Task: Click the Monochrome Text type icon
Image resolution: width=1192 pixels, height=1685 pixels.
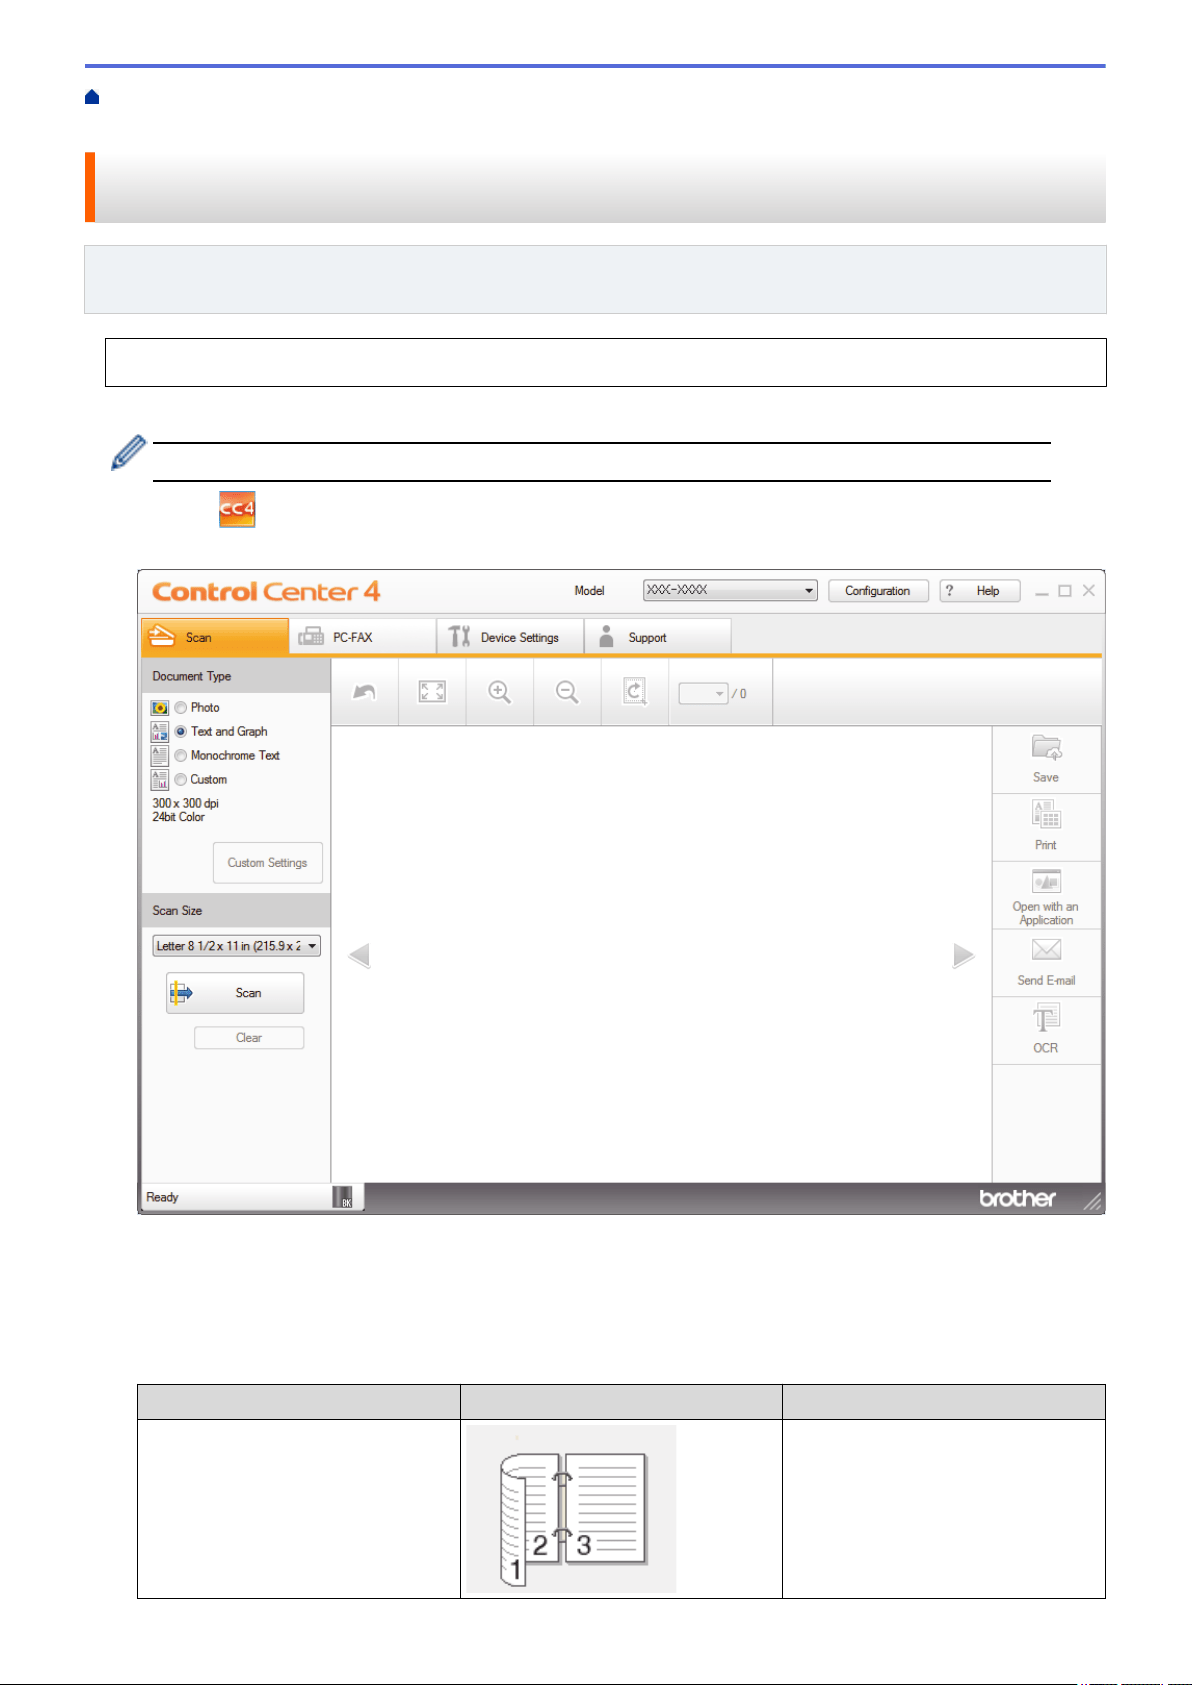Action: tap(160, 755)
